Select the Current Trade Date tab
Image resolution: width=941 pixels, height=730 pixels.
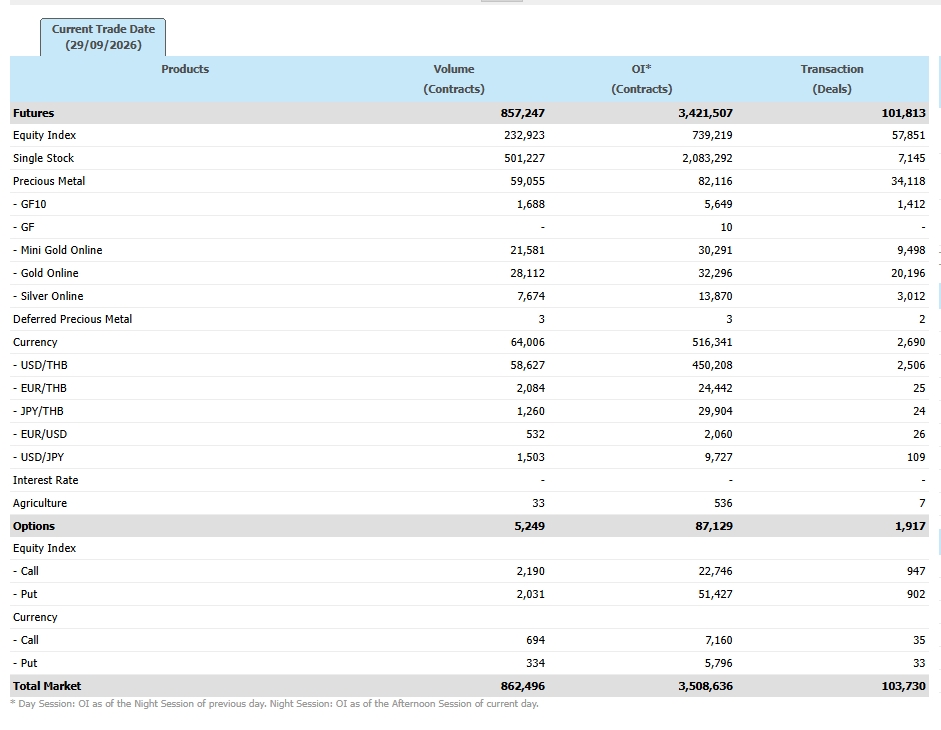103,37
